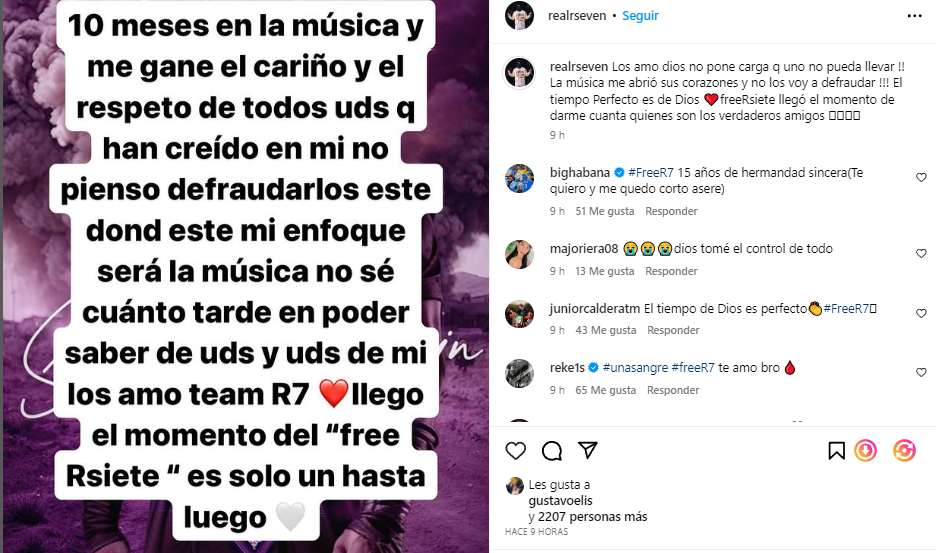
Task: Open majoriera08's profile avatar
Action: point(519,254)
